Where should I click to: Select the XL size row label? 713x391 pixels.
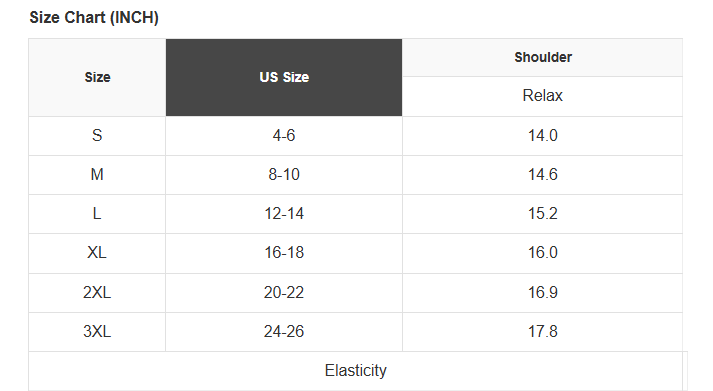(97, 253)
